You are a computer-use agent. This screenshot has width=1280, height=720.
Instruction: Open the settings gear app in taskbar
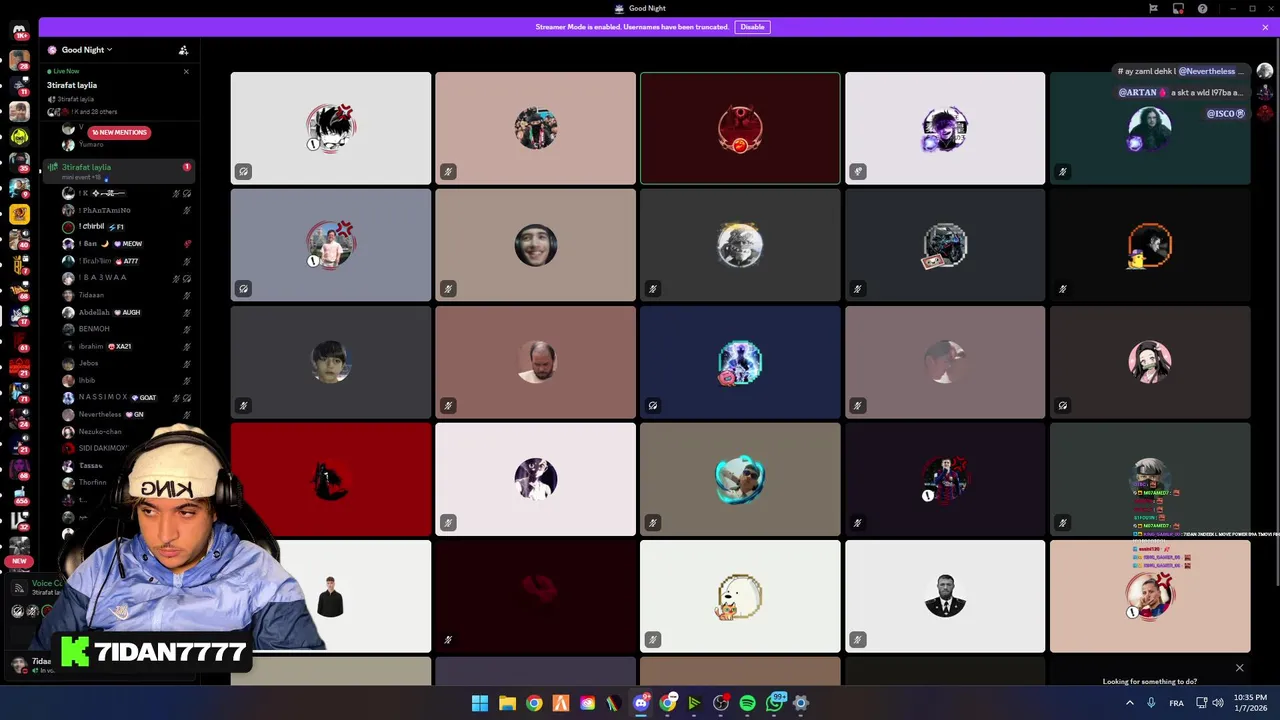801,703
